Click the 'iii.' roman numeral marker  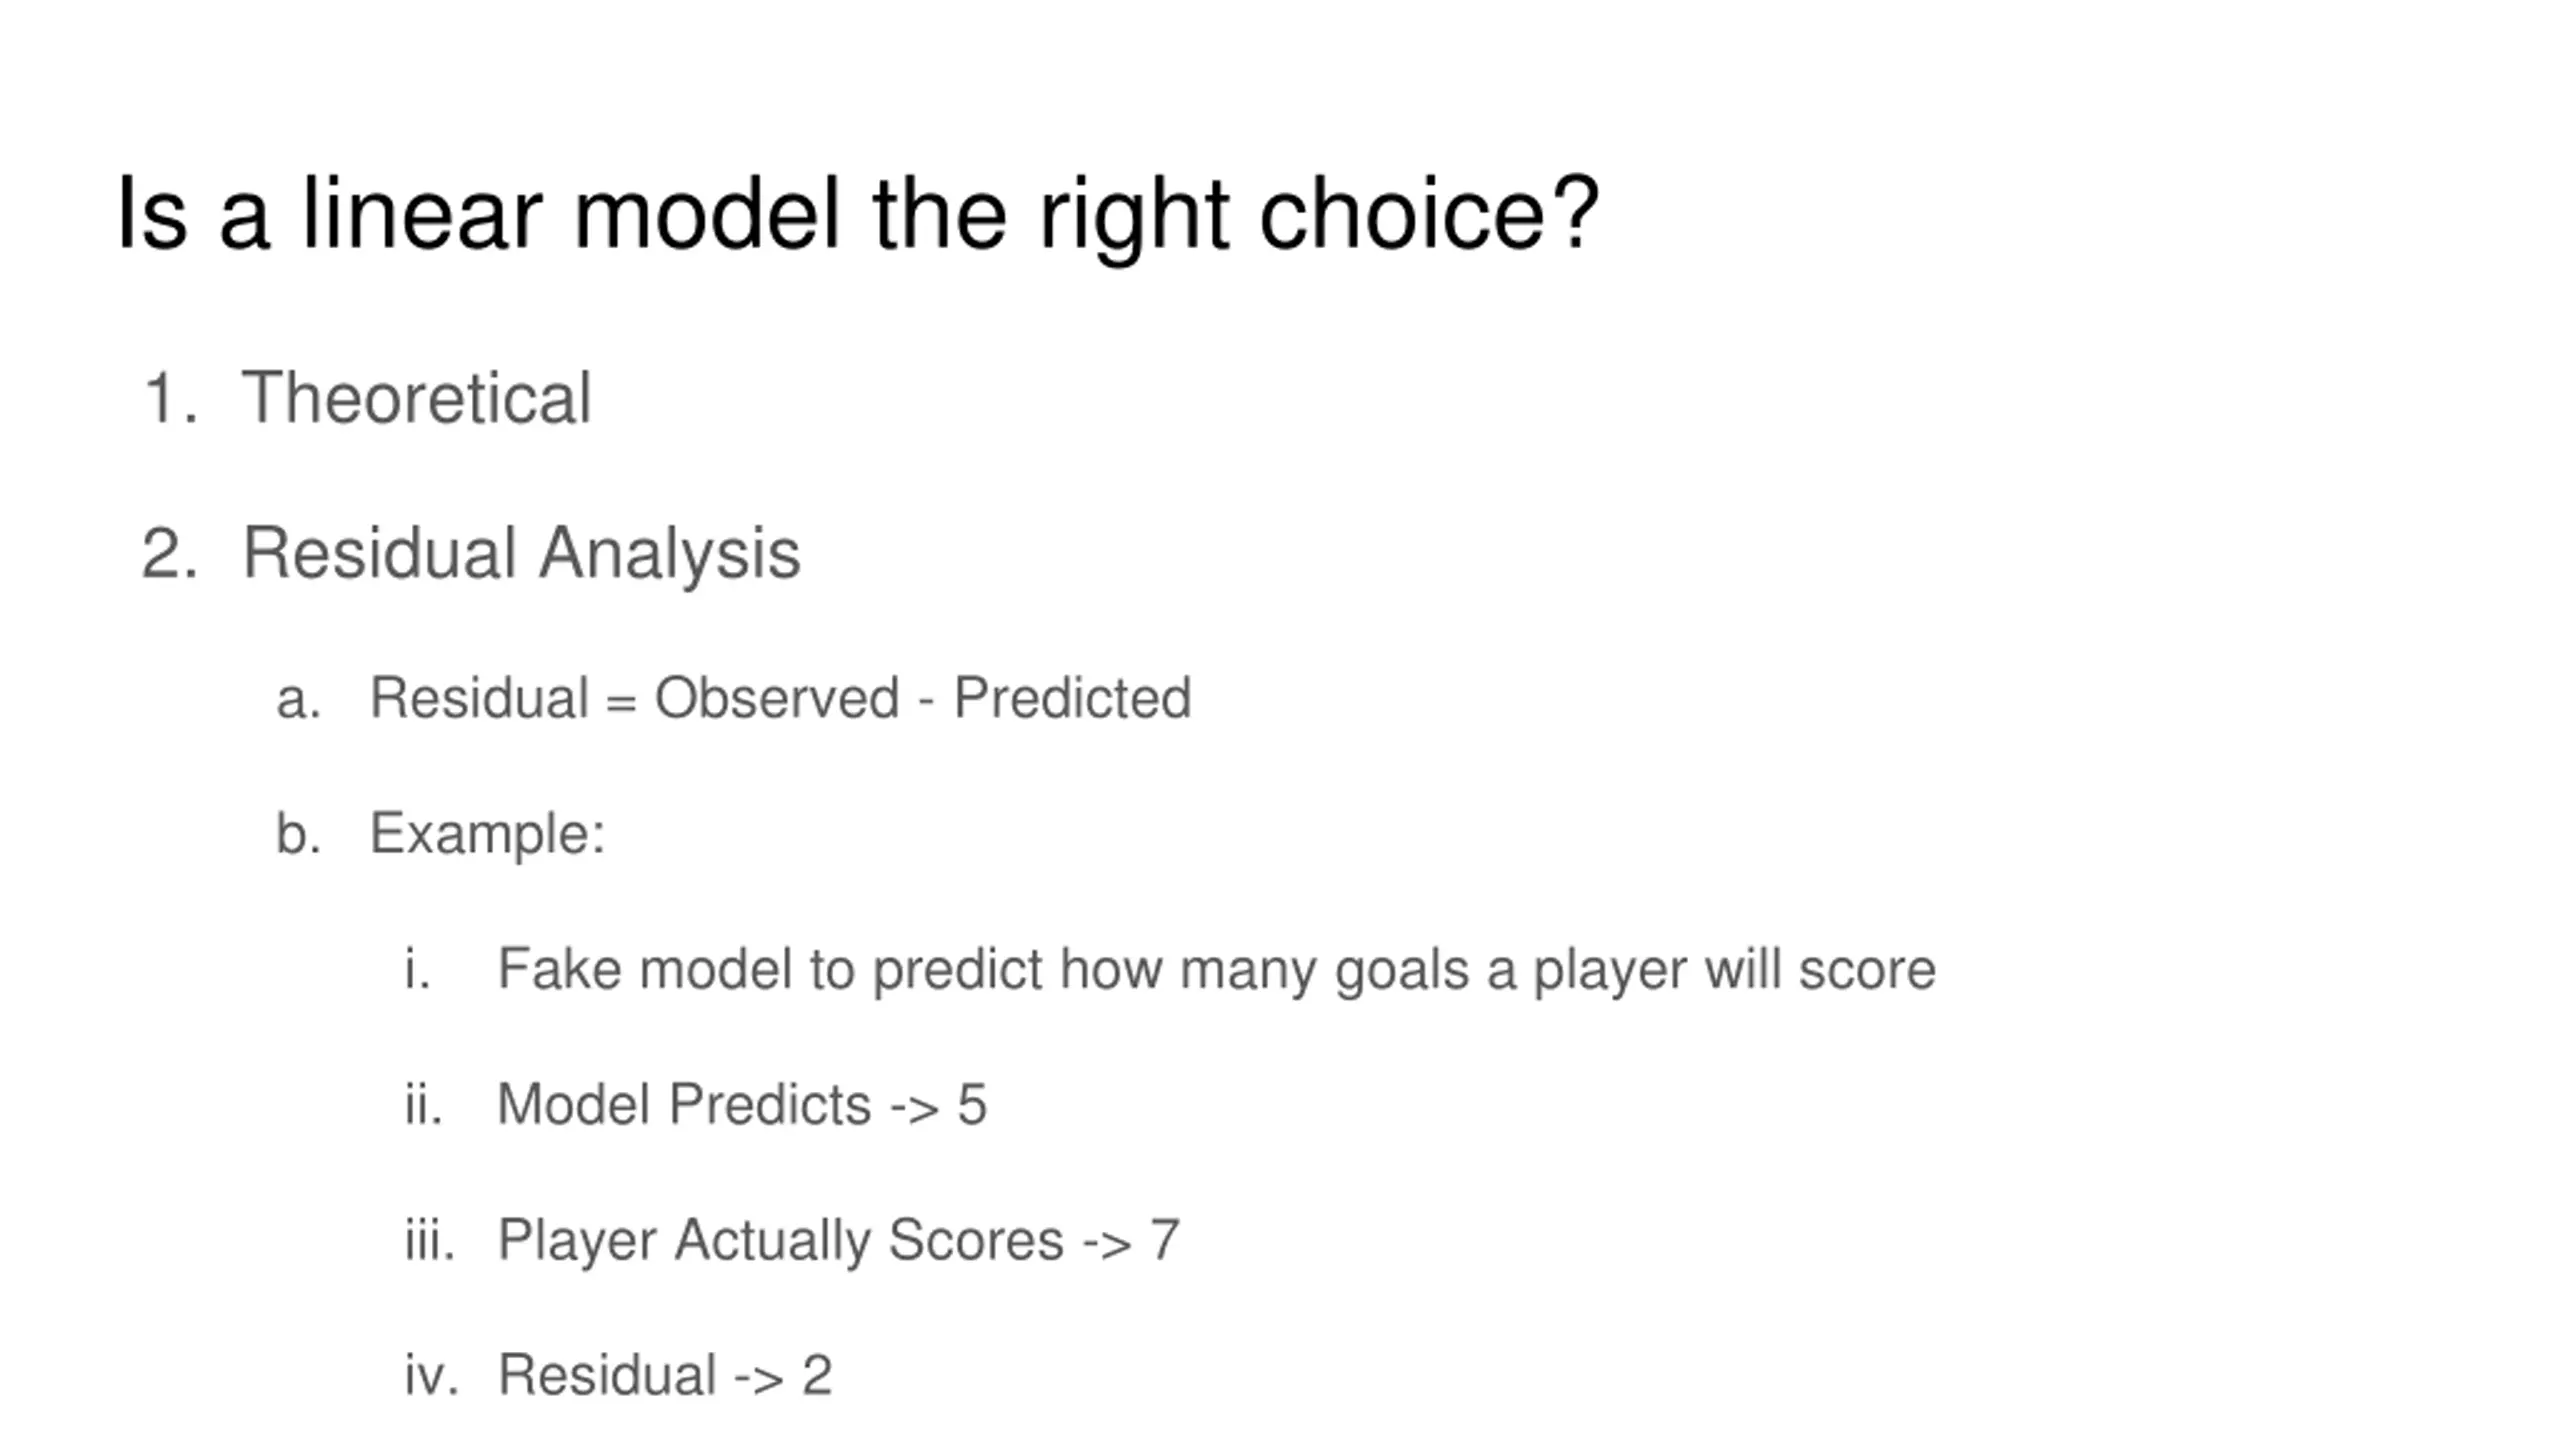click(x=430, y=1240)
